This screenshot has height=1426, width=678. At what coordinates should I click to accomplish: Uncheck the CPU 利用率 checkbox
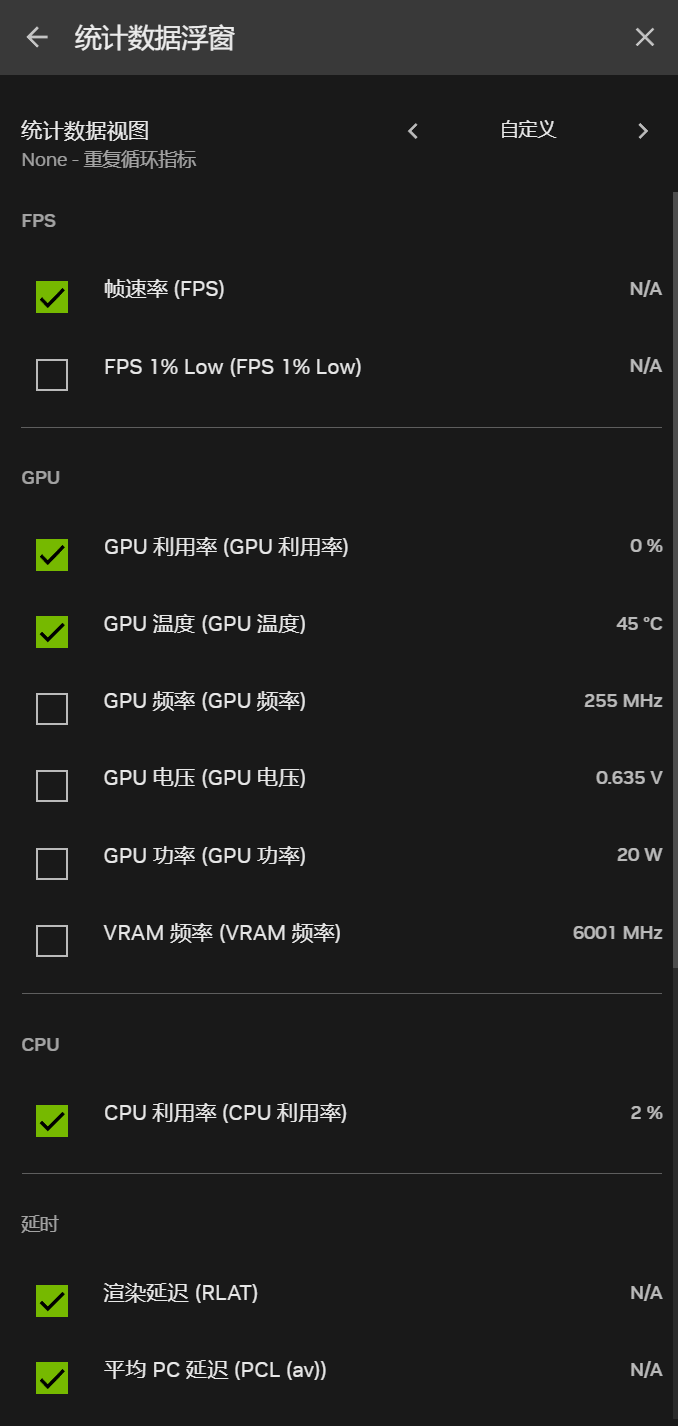point(52,1121)
